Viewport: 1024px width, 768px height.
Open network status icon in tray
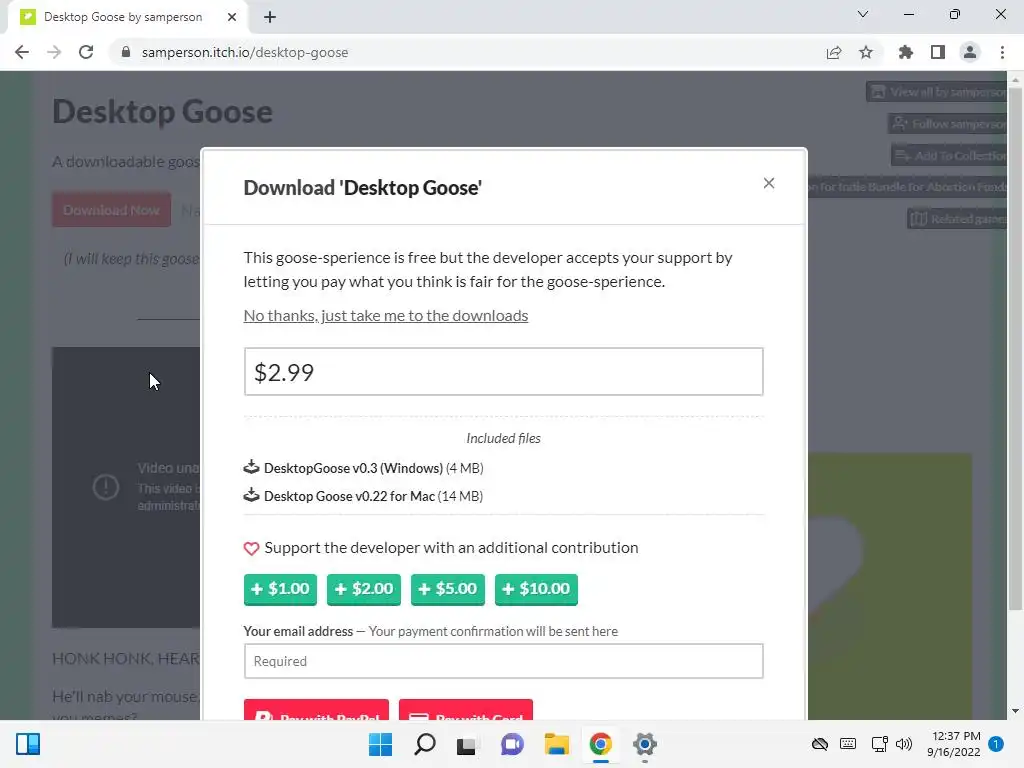pyautogui.click(x=879, y=744)
